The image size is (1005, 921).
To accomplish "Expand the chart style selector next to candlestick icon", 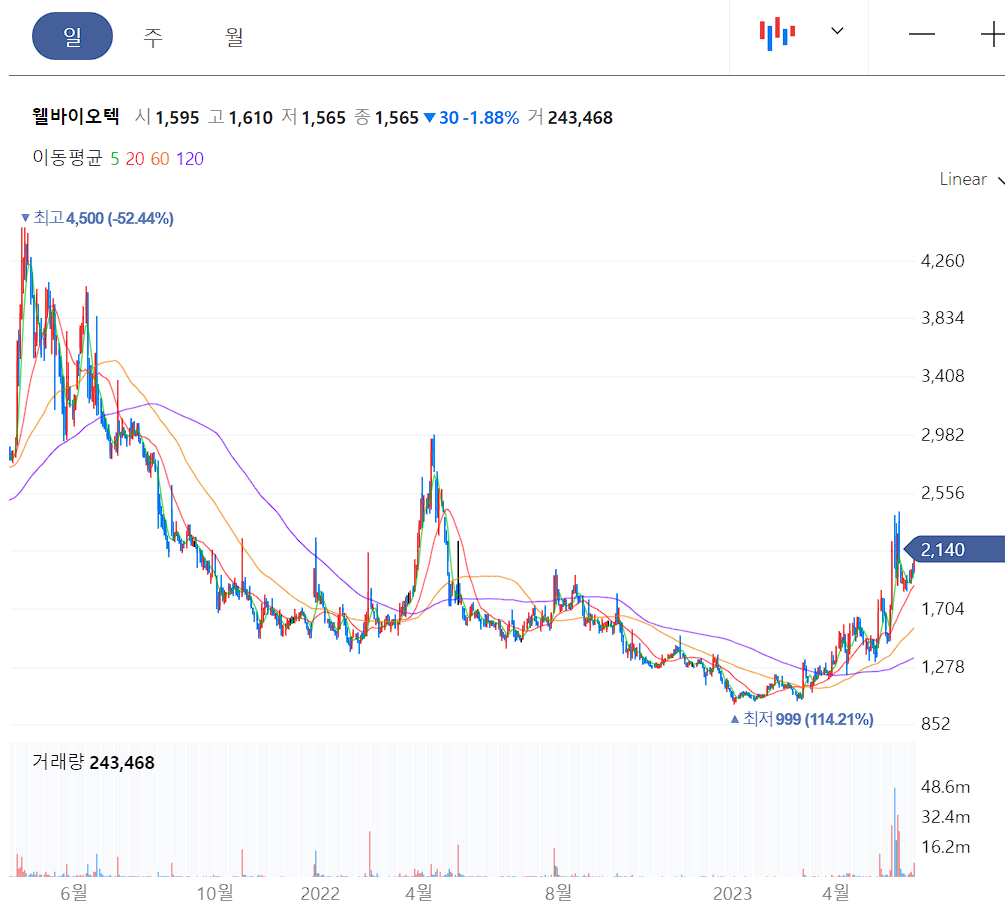I will tap(837, 32).
